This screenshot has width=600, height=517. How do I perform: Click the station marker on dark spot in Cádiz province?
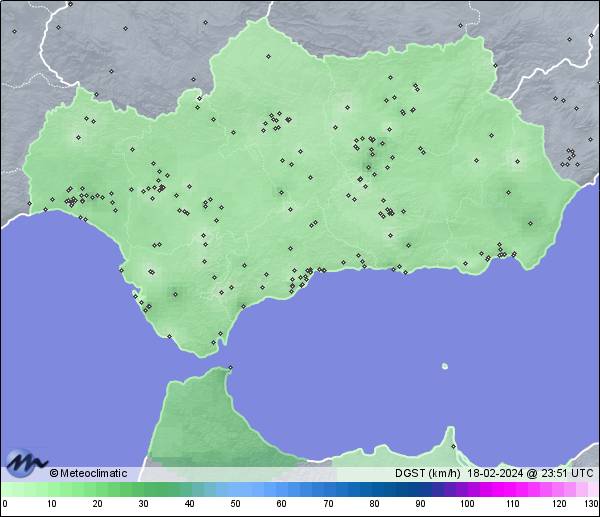(x=176, y=294)
